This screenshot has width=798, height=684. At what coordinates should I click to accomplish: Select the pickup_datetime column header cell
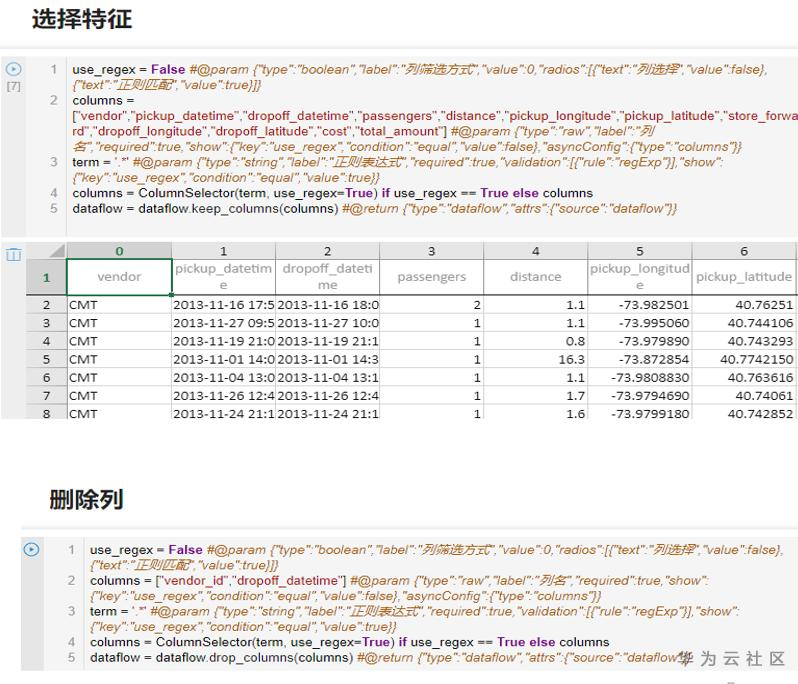(x=223, y=276)
